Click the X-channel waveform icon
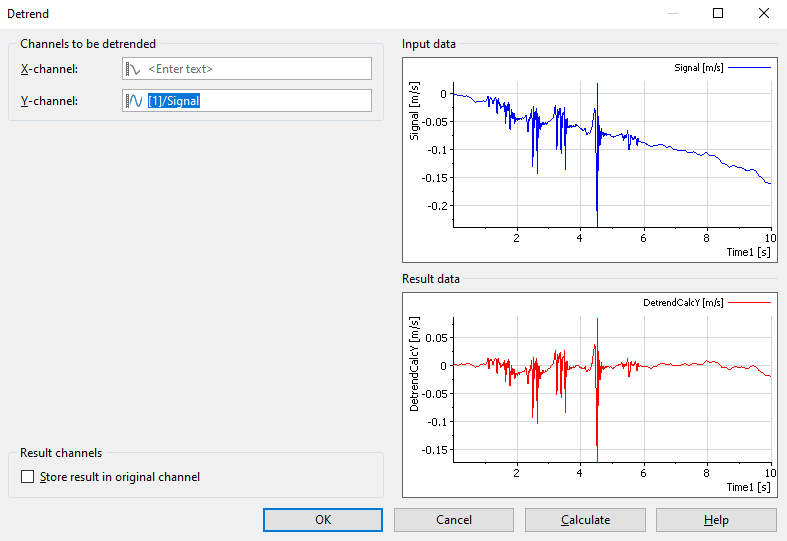The height and width of the screenshot is (541, 787). [133, 69]
